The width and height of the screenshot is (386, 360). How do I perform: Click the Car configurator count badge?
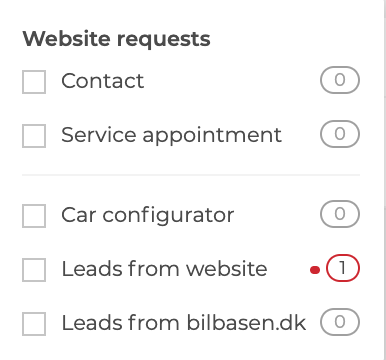pos(340,214)
